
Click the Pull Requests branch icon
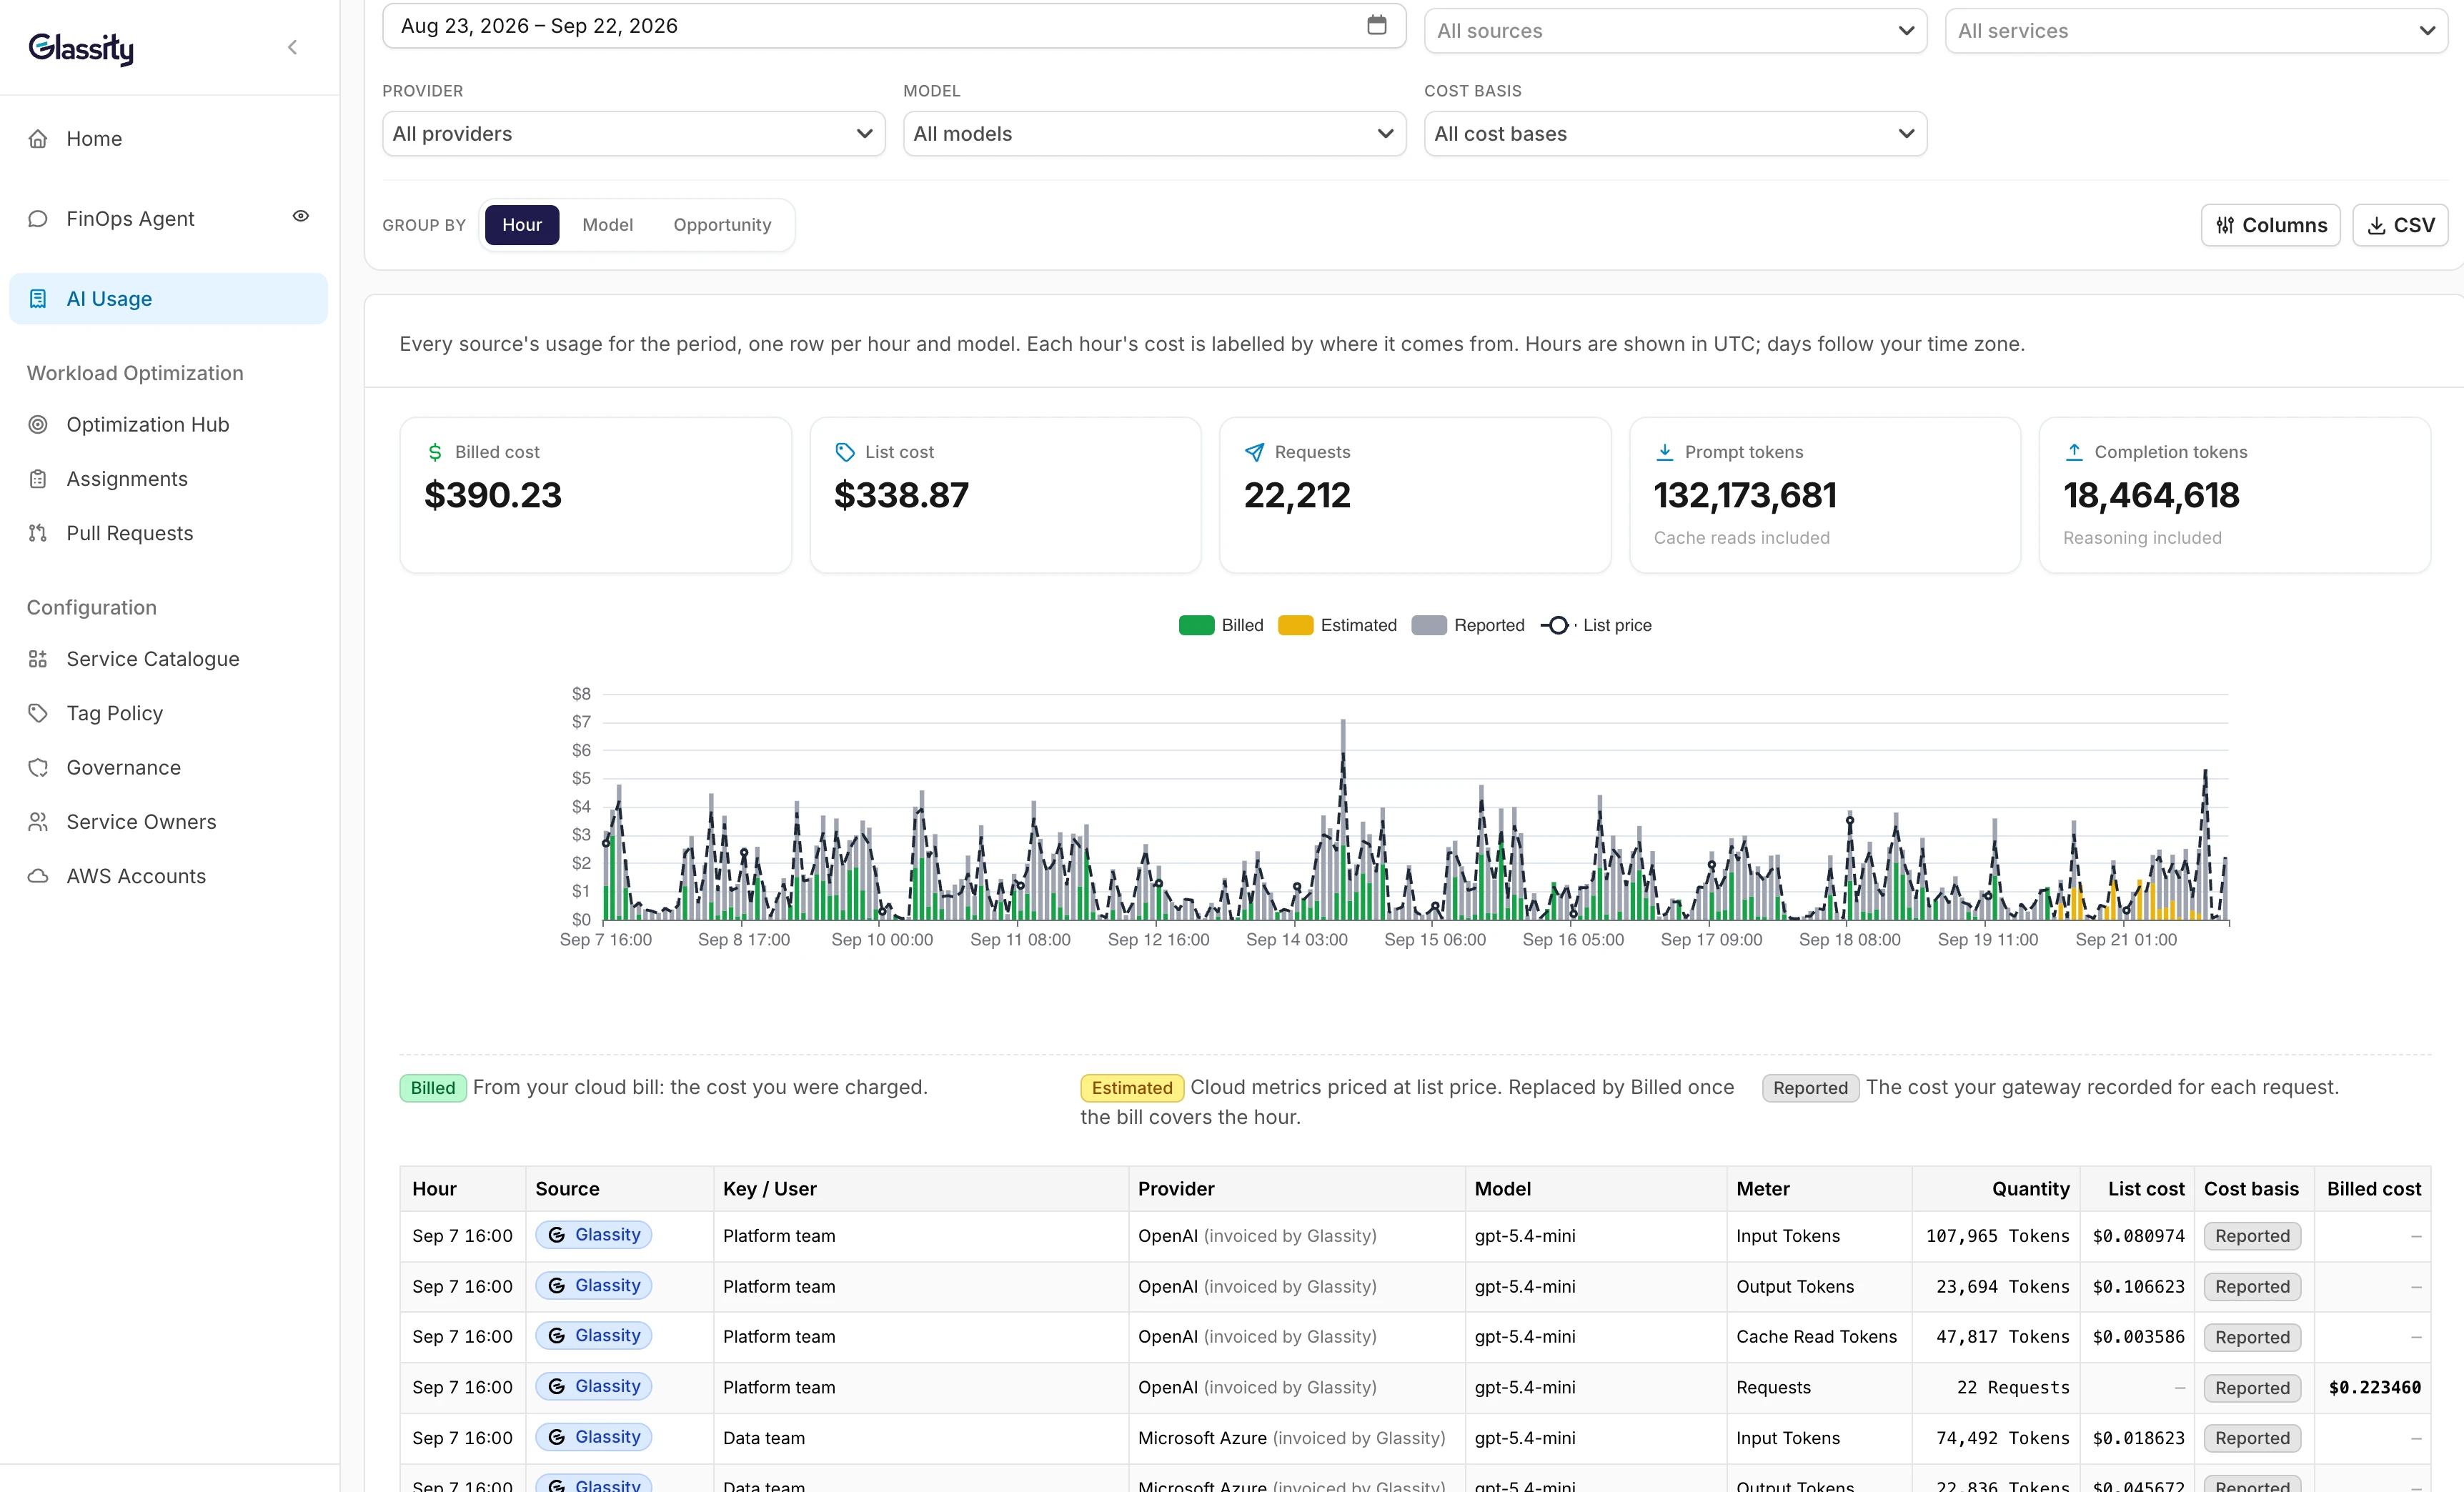pos(38,533)
